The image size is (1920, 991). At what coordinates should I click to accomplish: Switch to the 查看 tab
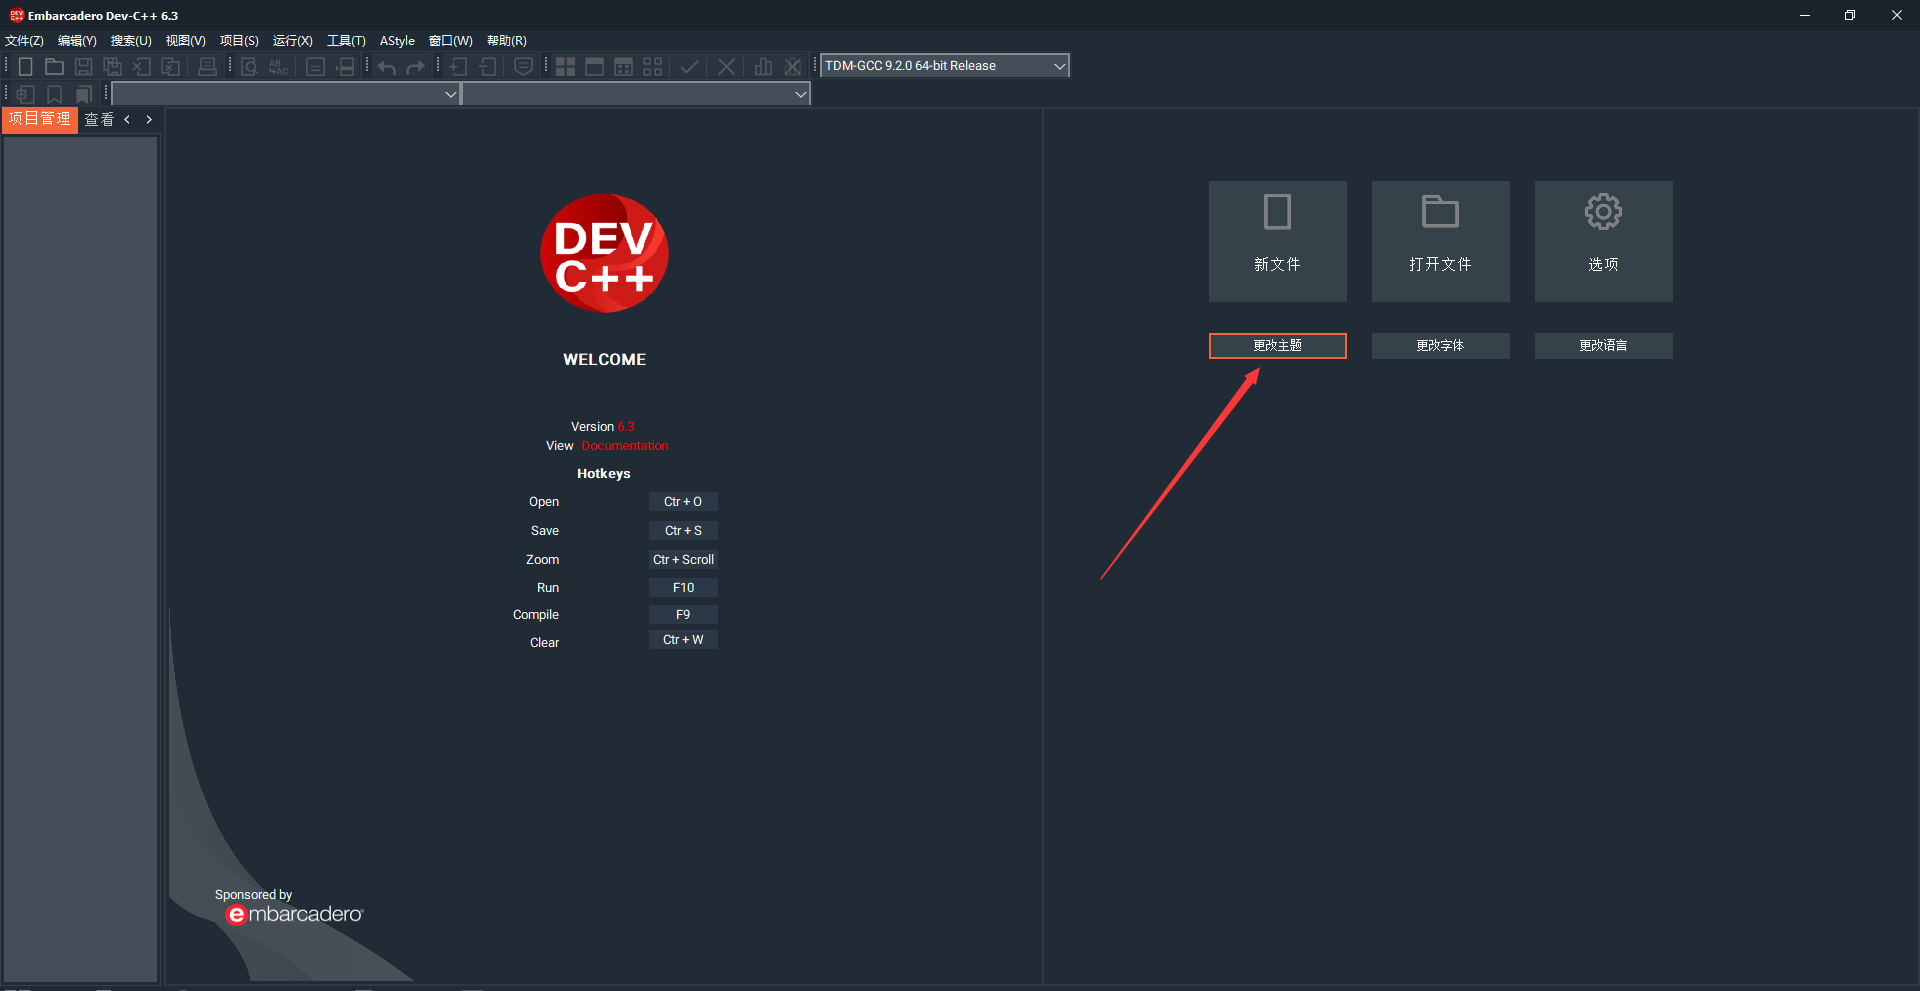pos(99,119)
